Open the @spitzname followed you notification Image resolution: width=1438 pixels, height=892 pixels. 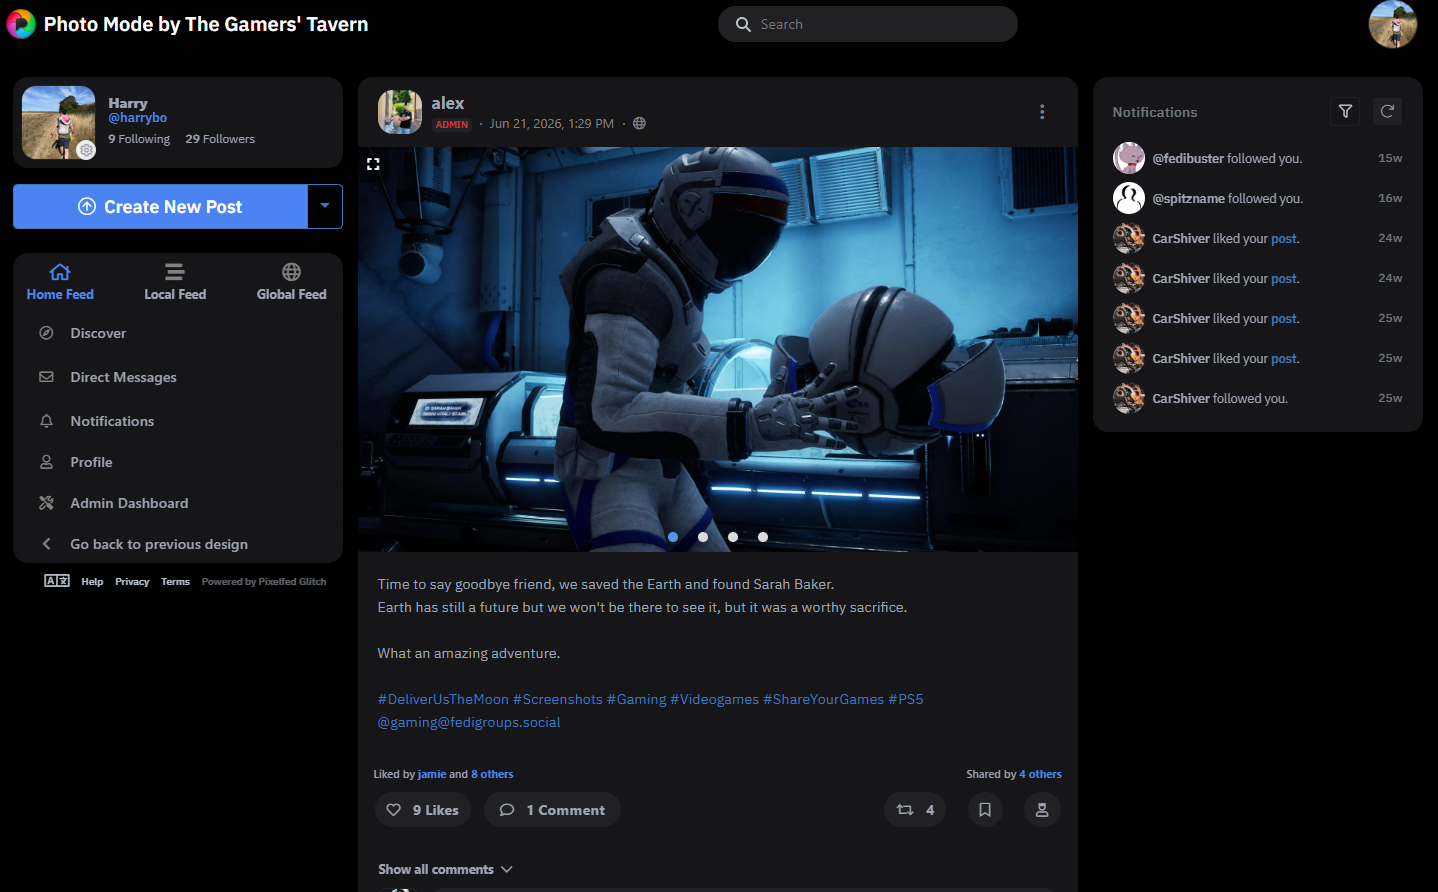click(1258, 198)
